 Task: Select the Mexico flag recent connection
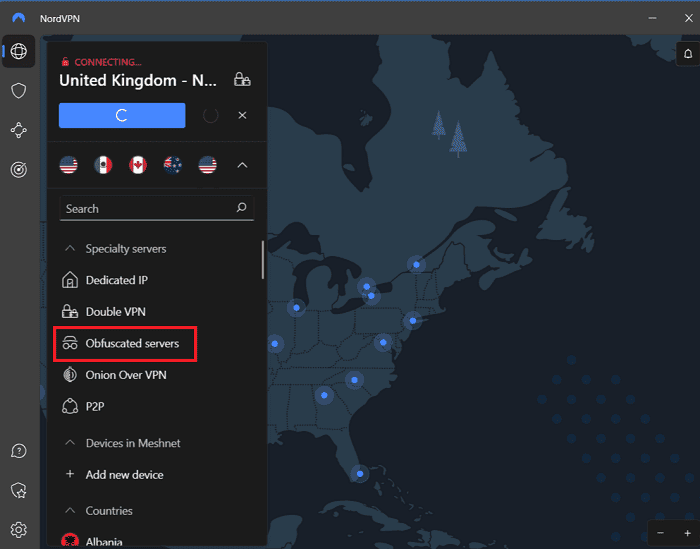[x=103, y=165]
